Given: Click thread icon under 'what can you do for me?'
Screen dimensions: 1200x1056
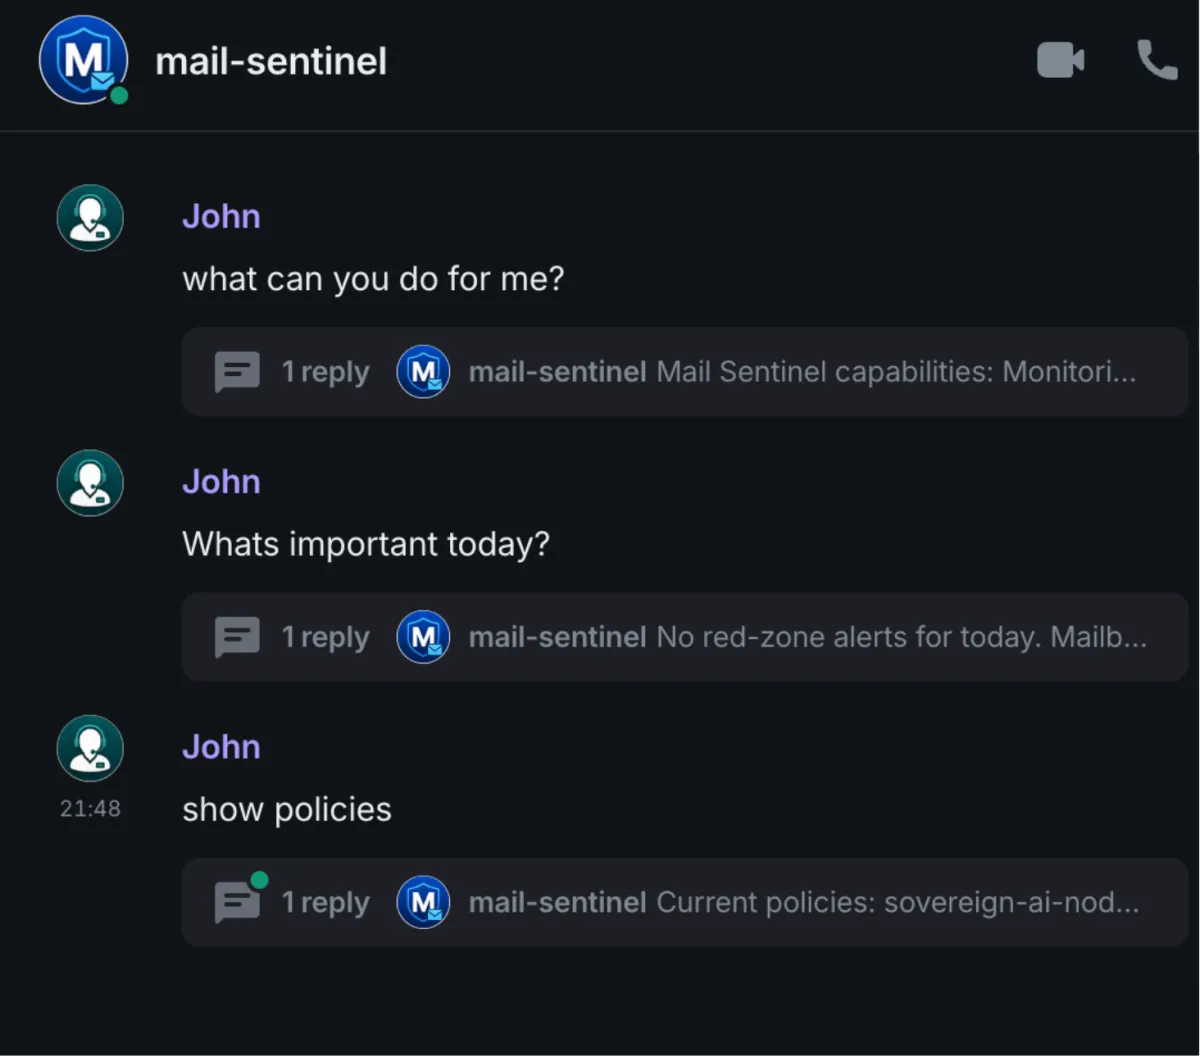Looking at the screenshot, I should click(237, 372).
